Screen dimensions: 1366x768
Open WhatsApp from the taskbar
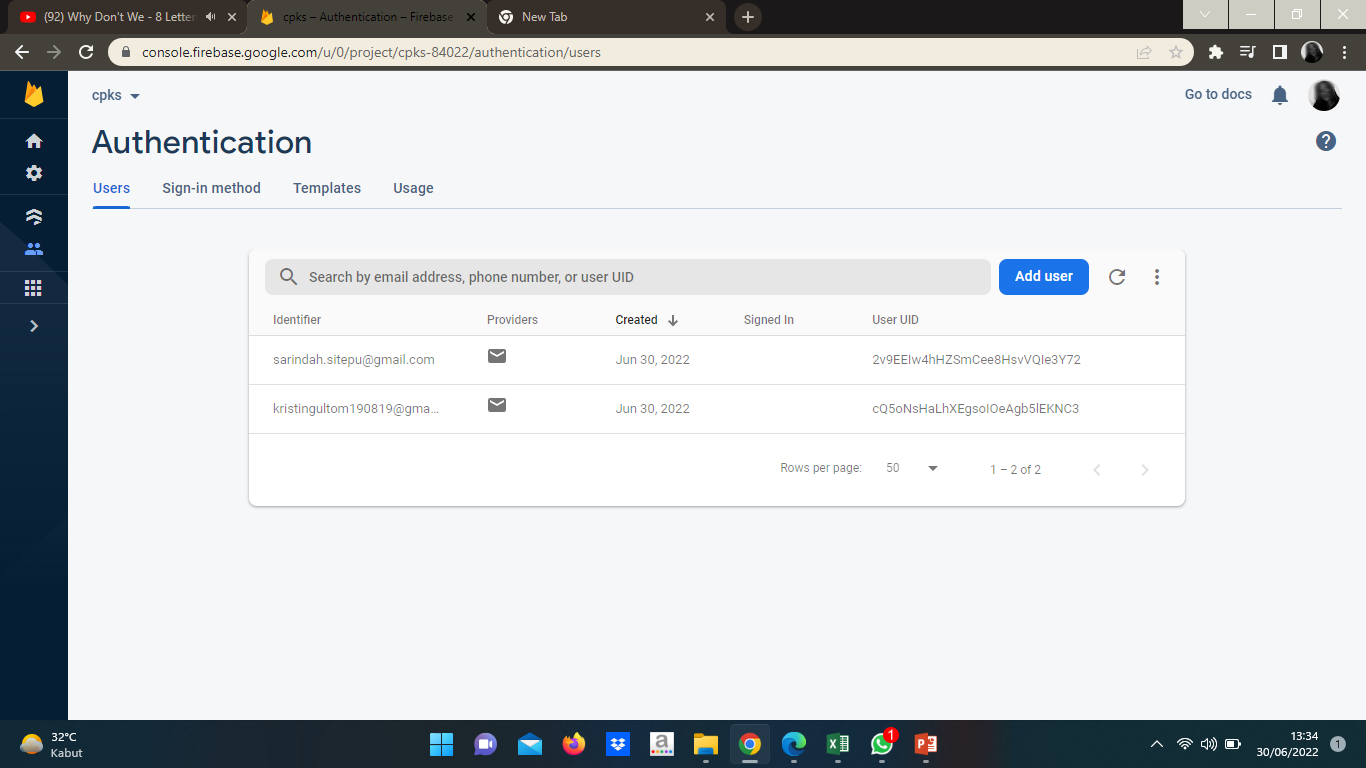click(881, 744)
